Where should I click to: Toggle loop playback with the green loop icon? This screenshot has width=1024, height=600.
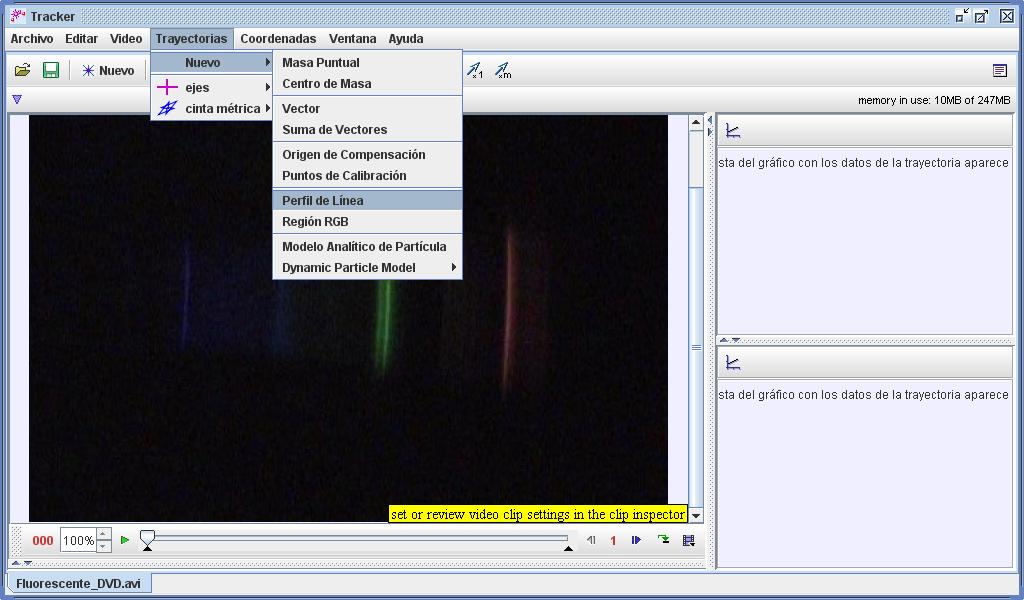[x=663, y=540]
